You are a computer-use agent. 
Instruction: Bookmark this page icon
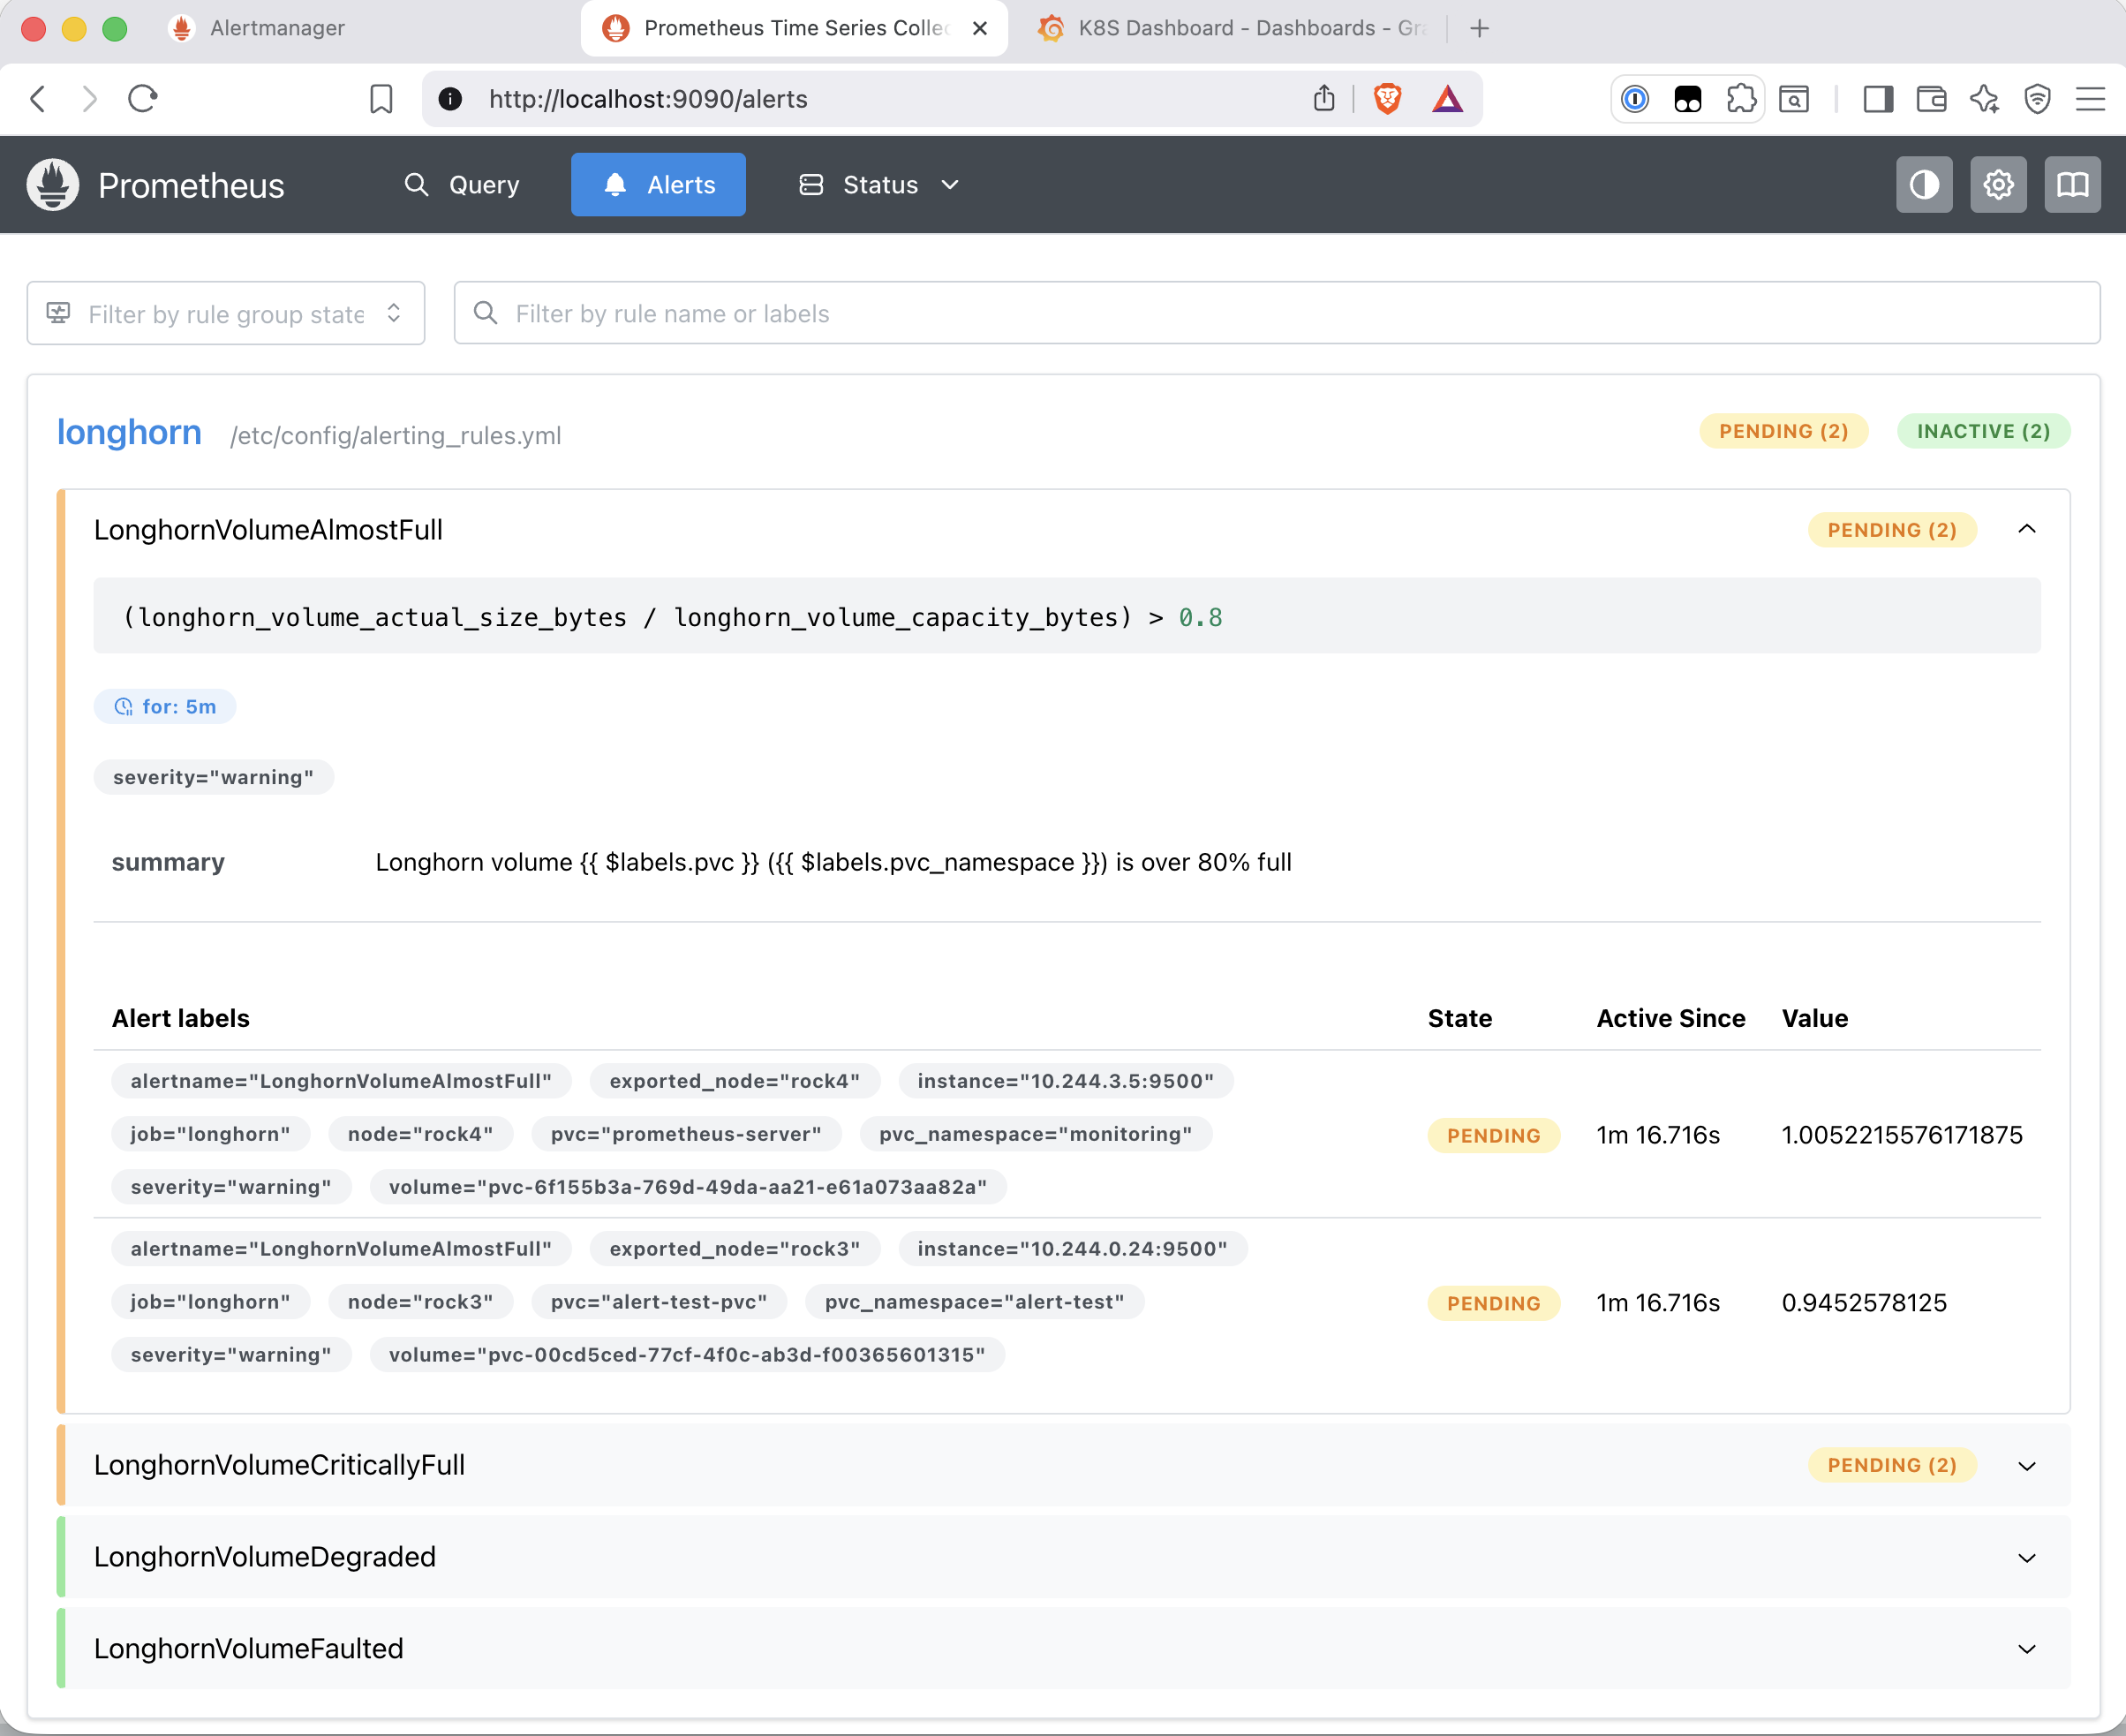pyautogui.click(x=381, y=99)
